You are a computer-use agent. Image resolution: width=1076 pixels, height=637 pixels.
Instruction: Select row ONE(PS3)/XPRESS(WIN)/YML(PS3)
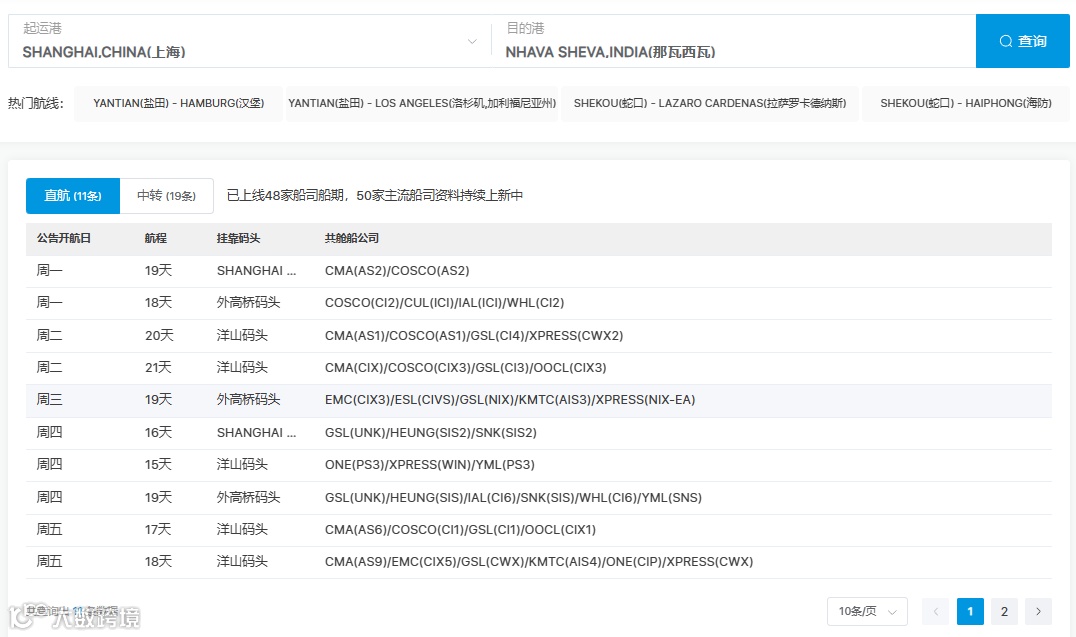coord(539,465)
